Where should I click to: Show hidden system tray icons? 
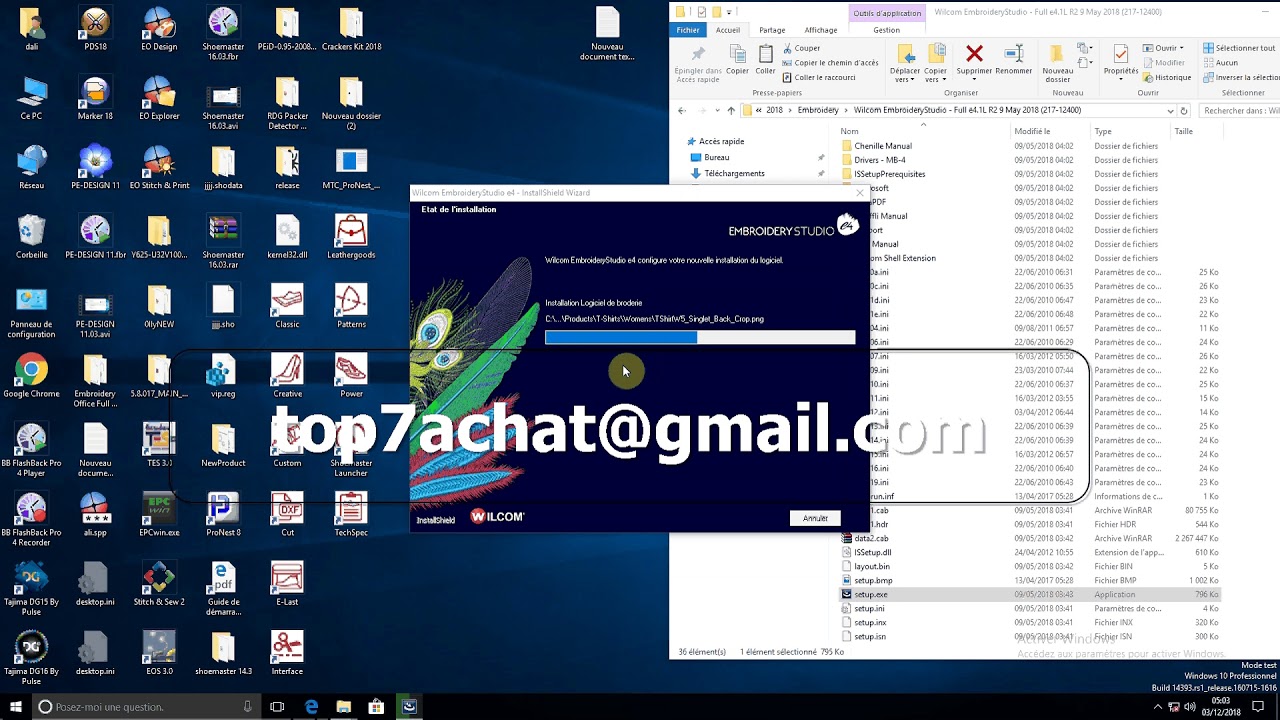1158,707
